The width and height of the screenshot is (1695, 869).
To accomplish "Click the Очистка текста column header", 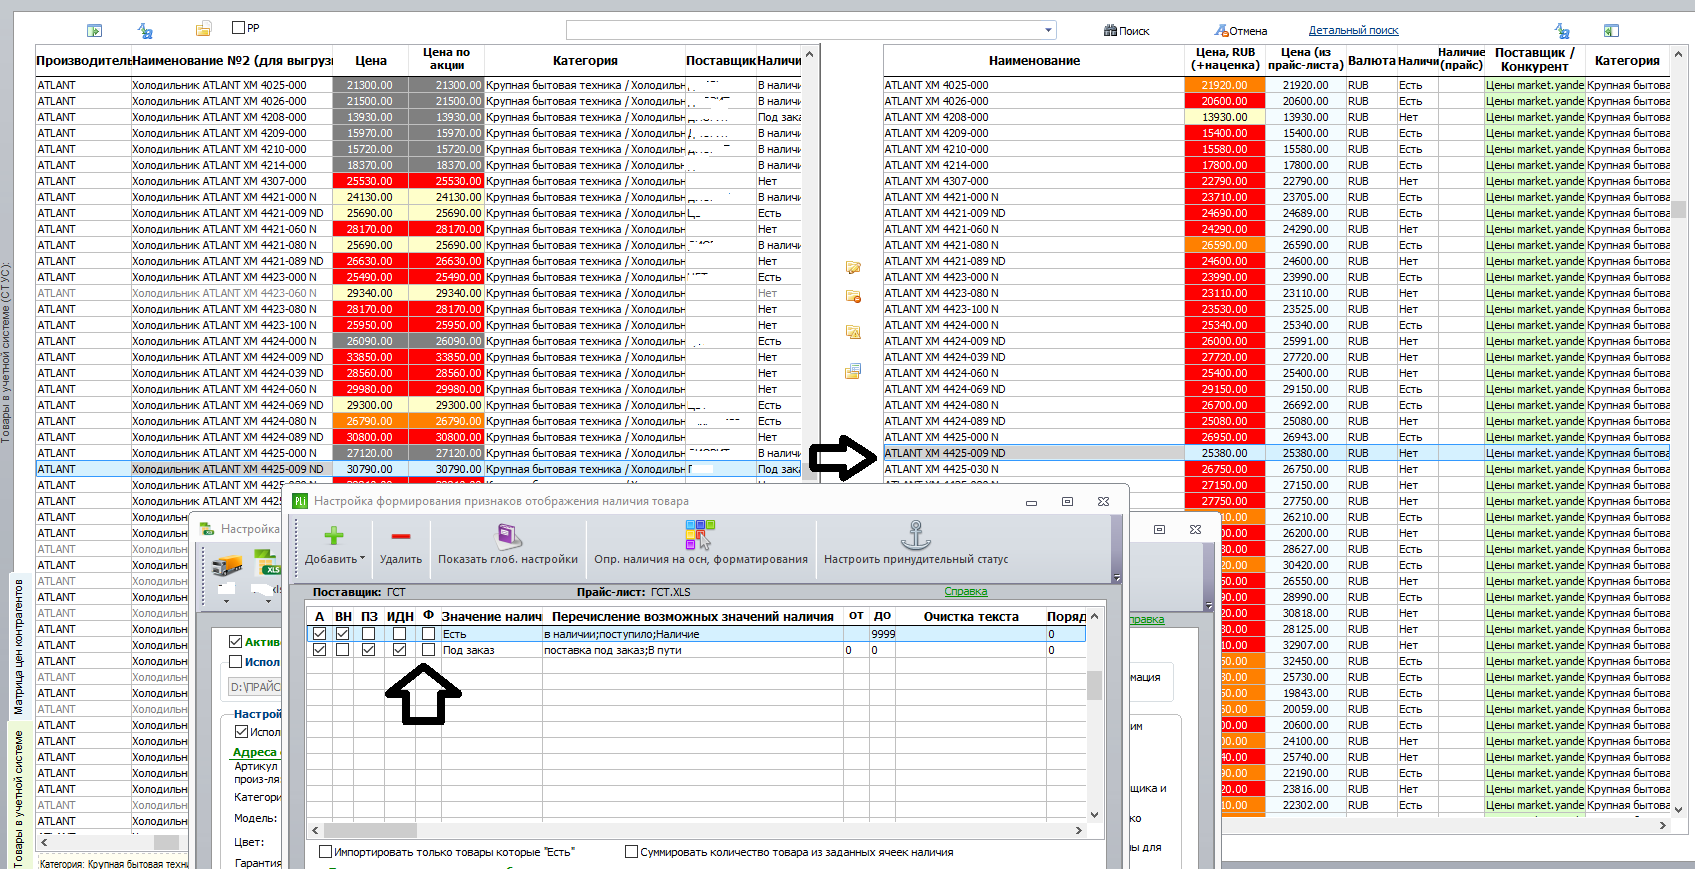I will coord(971,616).
